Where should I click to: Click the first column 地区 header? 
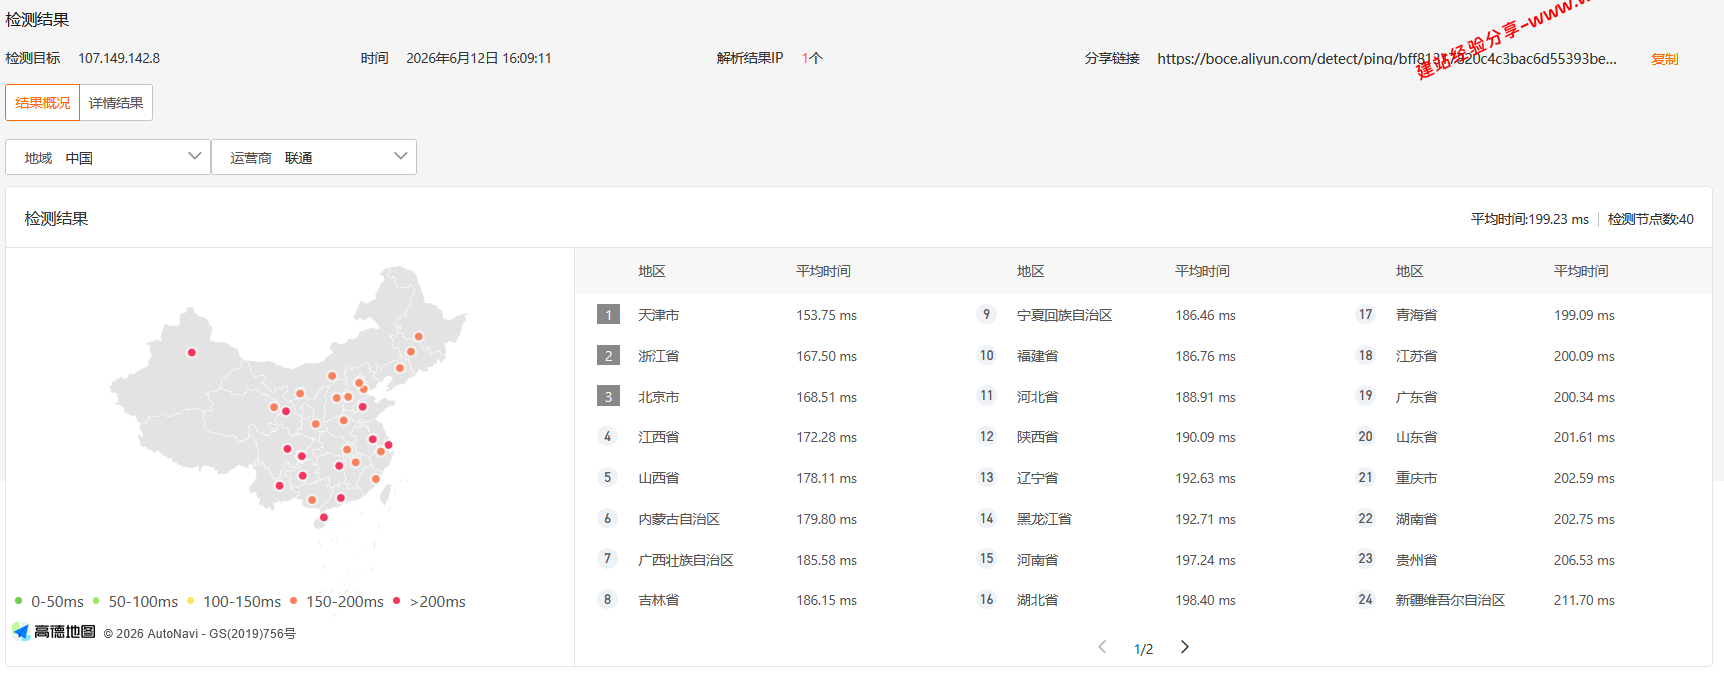coord(652,271)
